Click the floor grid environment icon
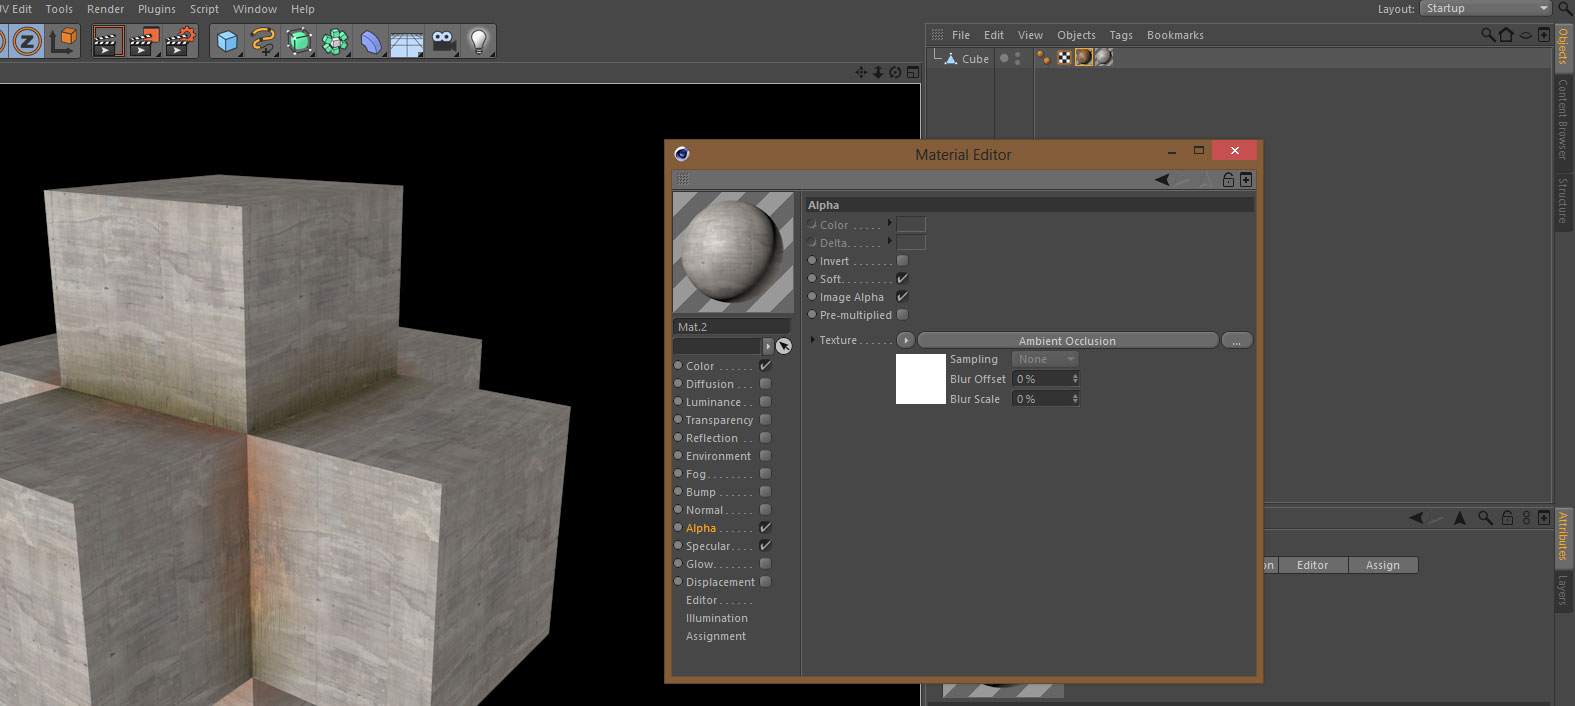This screenshot has height=706, width=1575. (407, 42)
